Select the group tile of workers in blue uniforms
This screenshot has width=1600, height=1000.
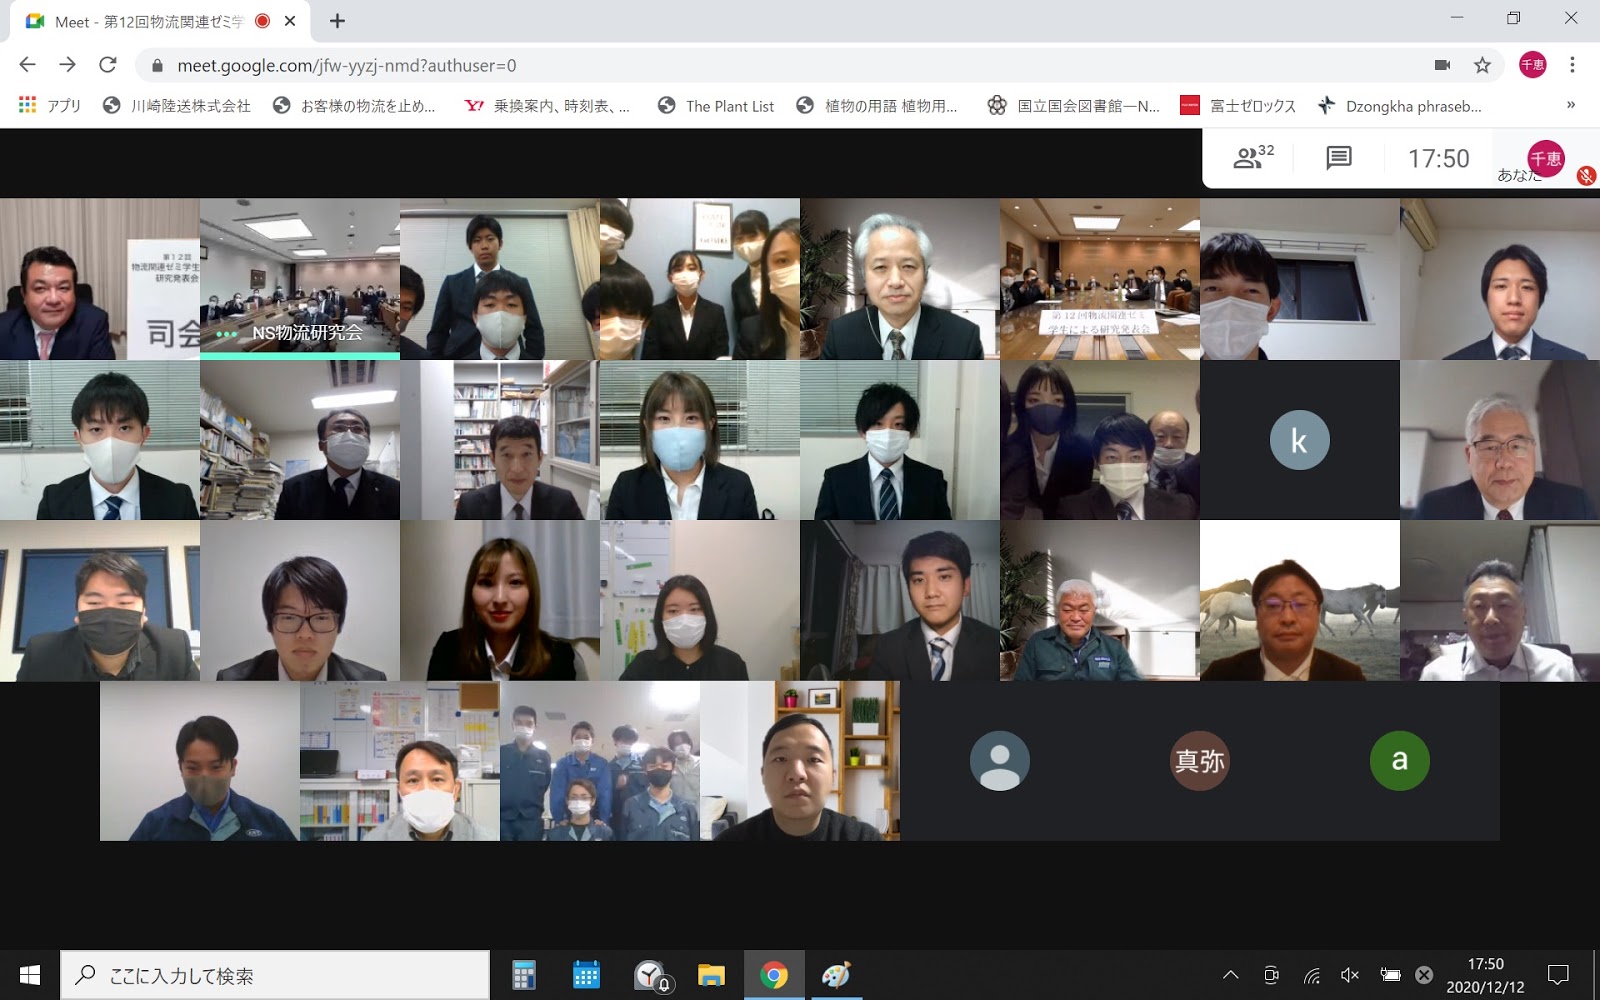click(600, 761)
